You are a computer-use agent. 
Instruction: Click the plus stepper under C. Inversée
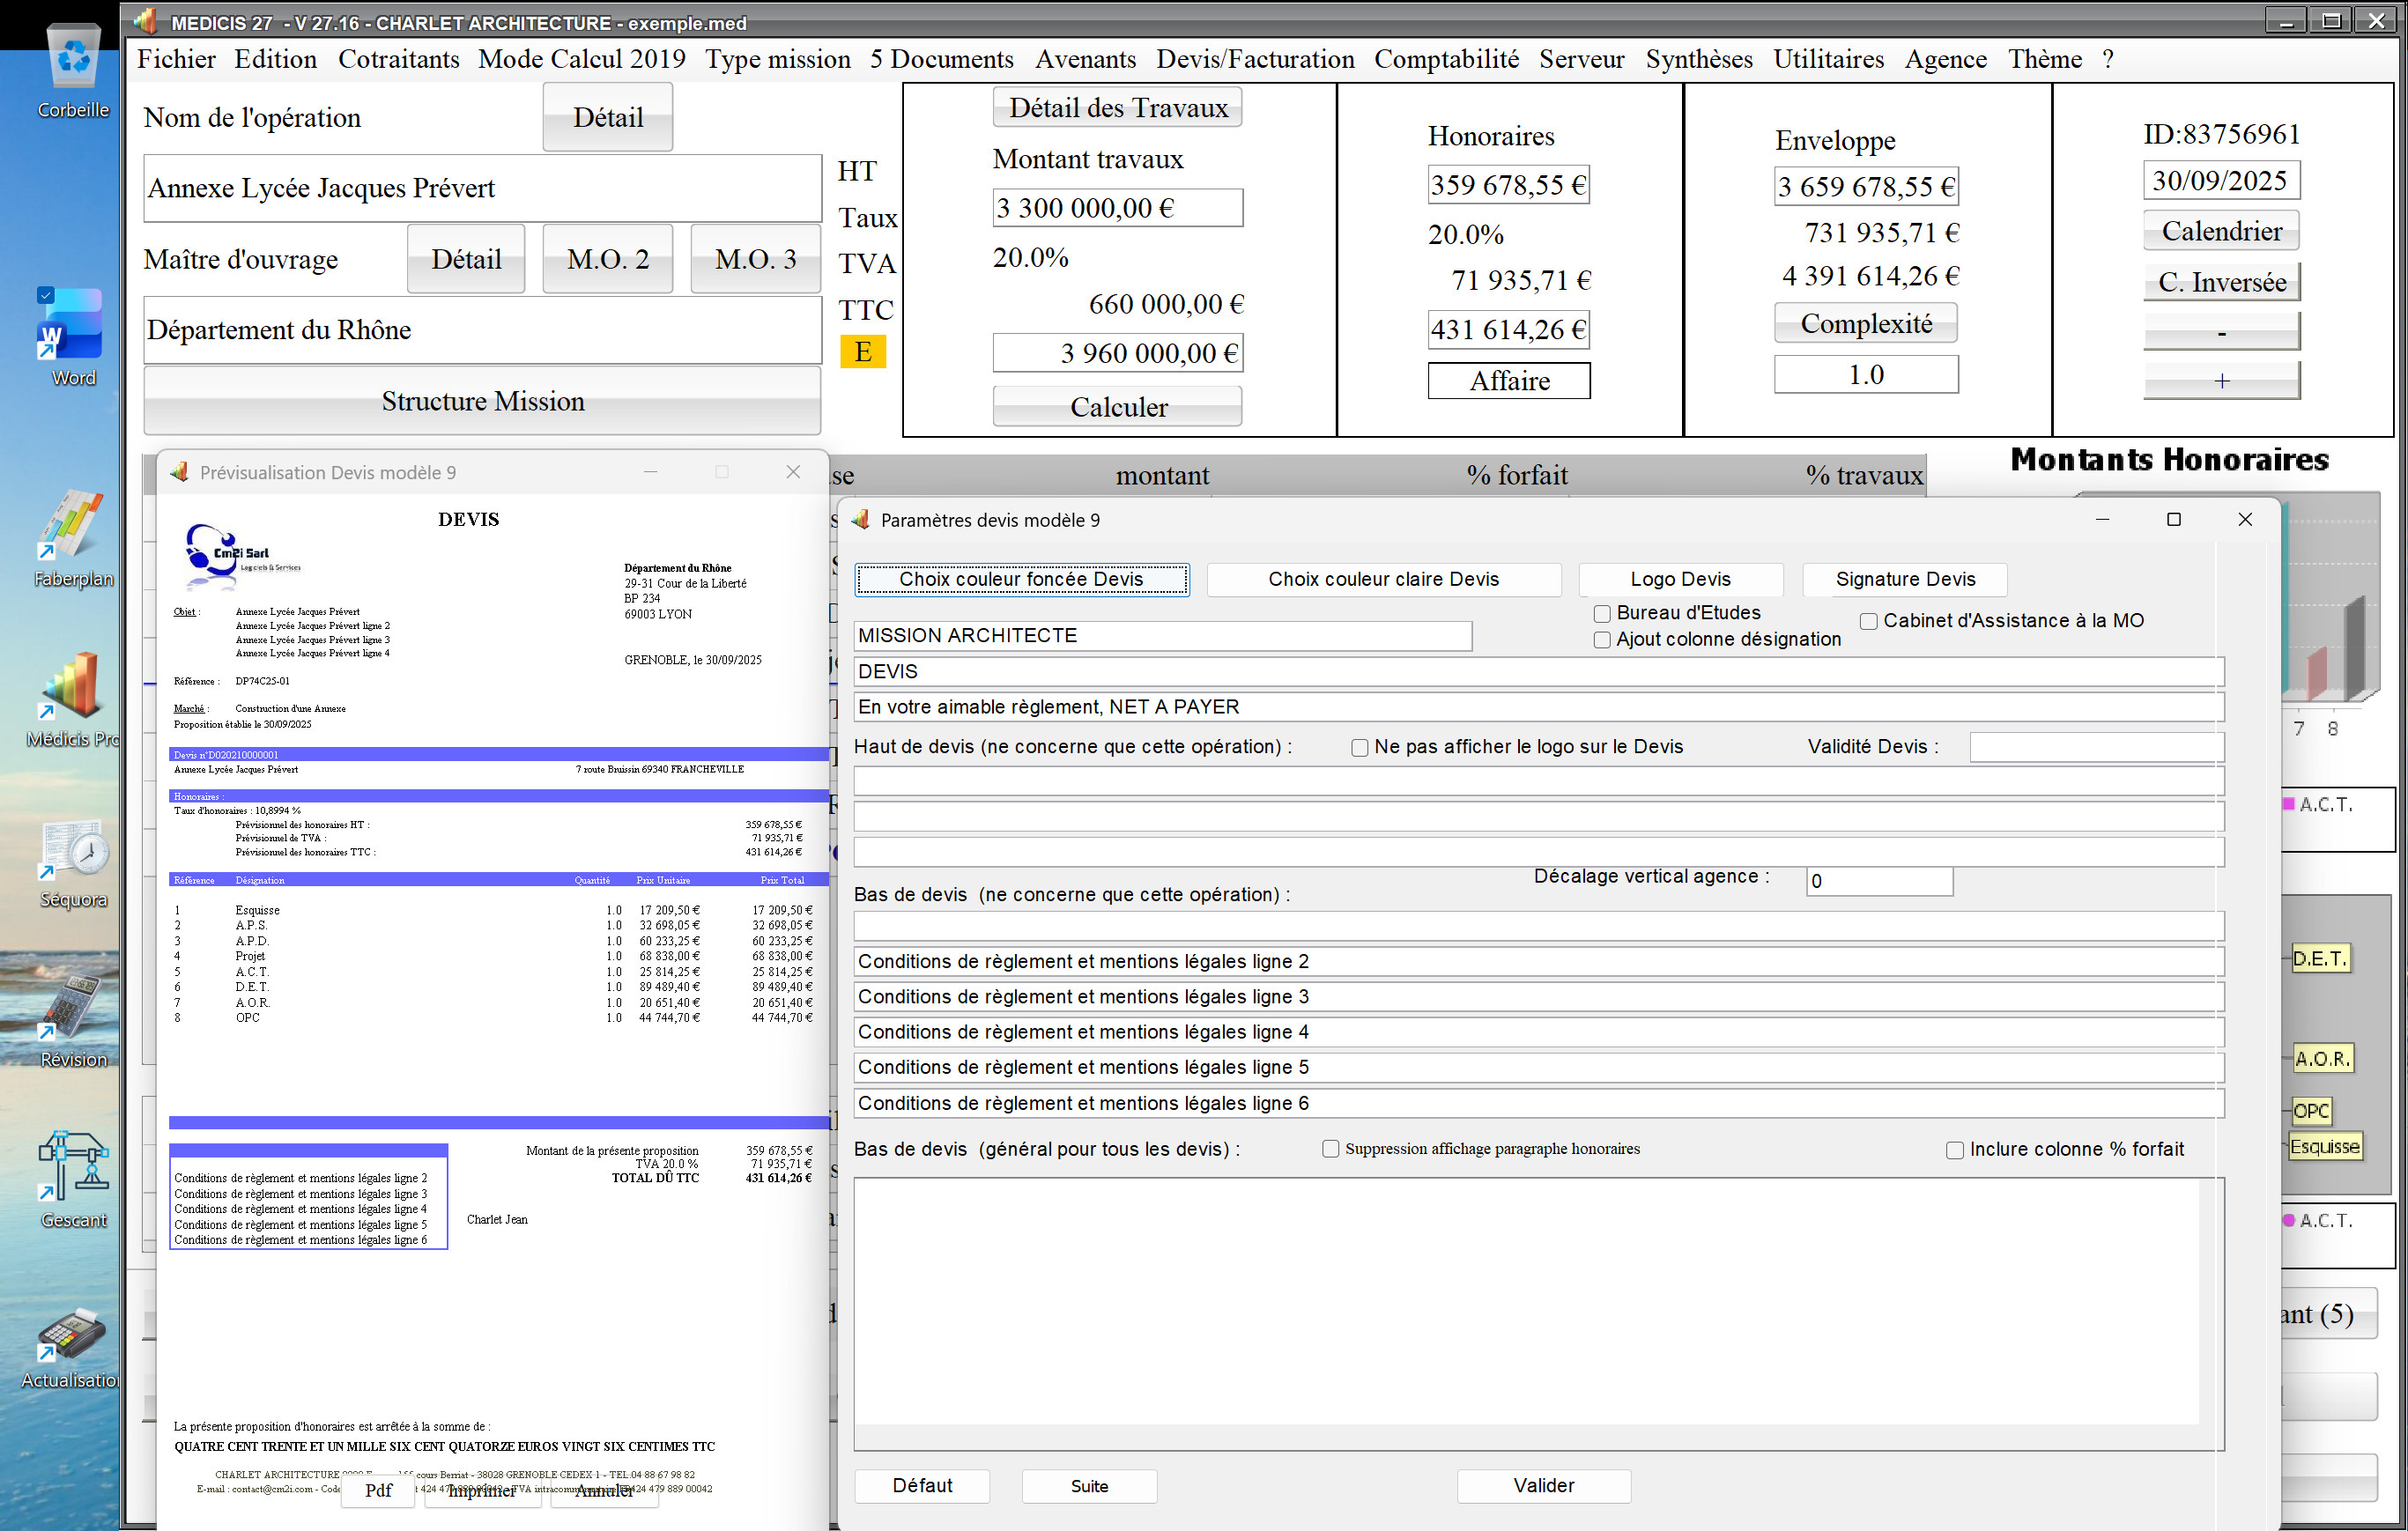pos(2220,380)
